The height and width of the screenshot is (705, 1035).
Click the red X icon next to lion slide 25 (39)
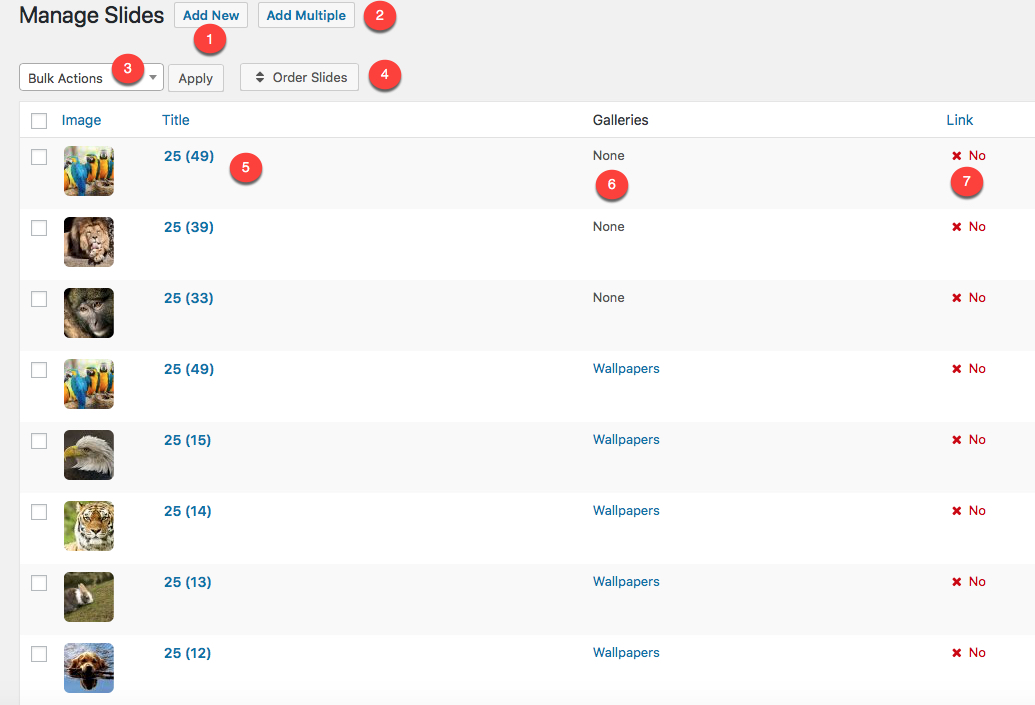point(957,226)
